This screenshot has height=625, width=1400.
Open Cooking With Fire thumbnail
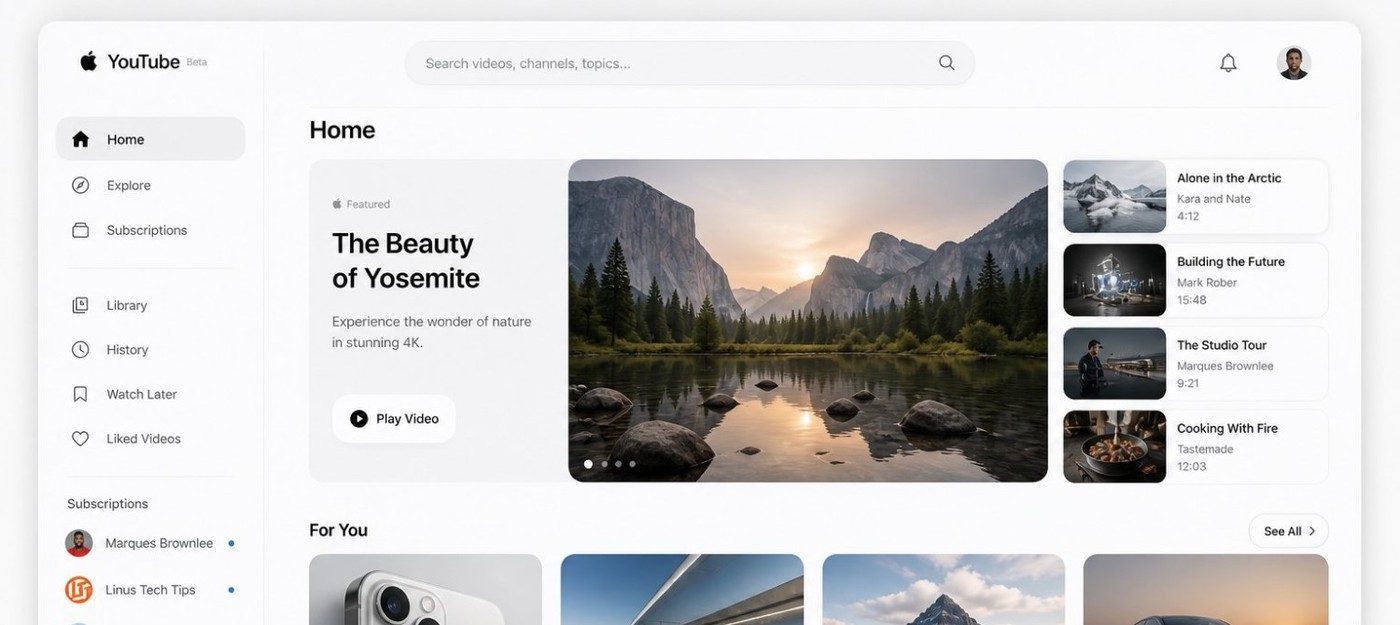(x=1114, y=447)
